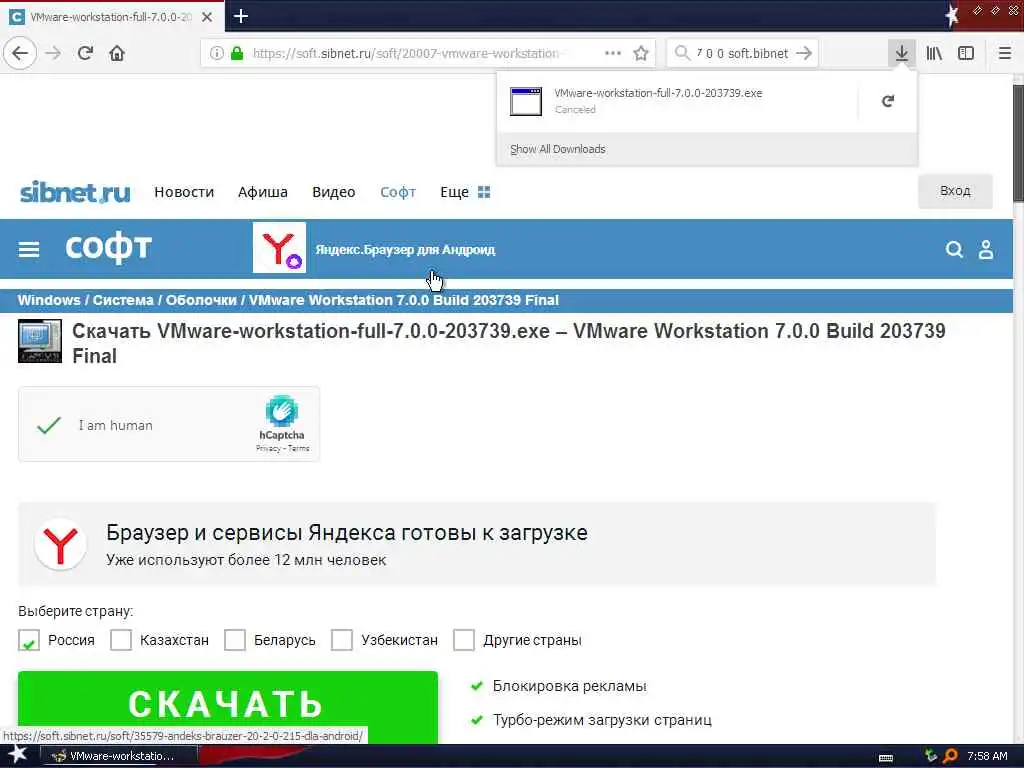The width and height of the screenshot is (1024, 768).
Task: Open a new browser tab
Action: coord(240,16)
